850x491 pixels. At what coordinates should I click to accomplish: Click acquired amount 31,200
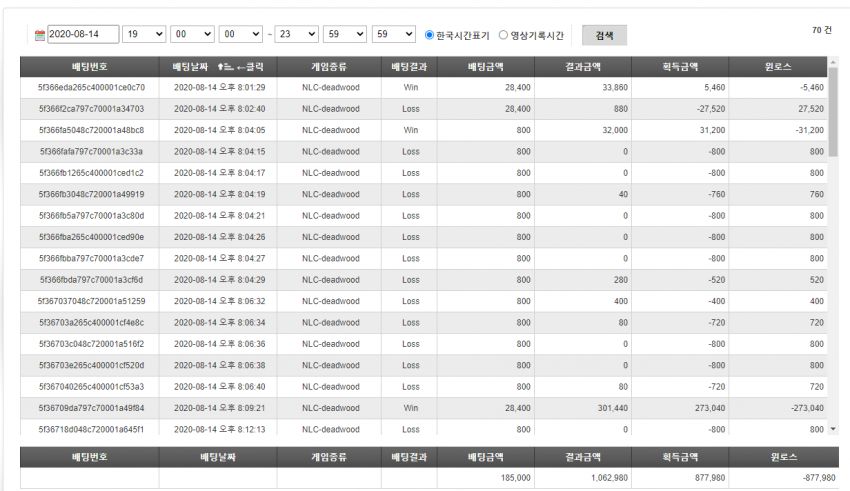tap(712, 130)
